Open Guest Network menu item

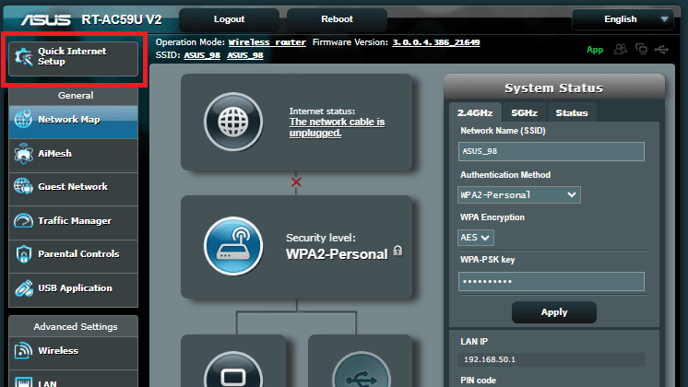point(73,189)
